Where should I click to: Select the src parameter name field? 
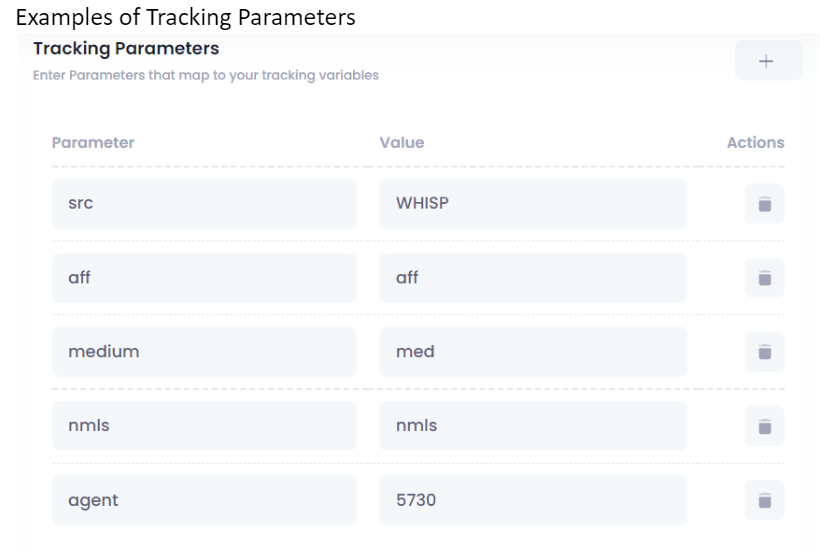(x=204, y=204)
